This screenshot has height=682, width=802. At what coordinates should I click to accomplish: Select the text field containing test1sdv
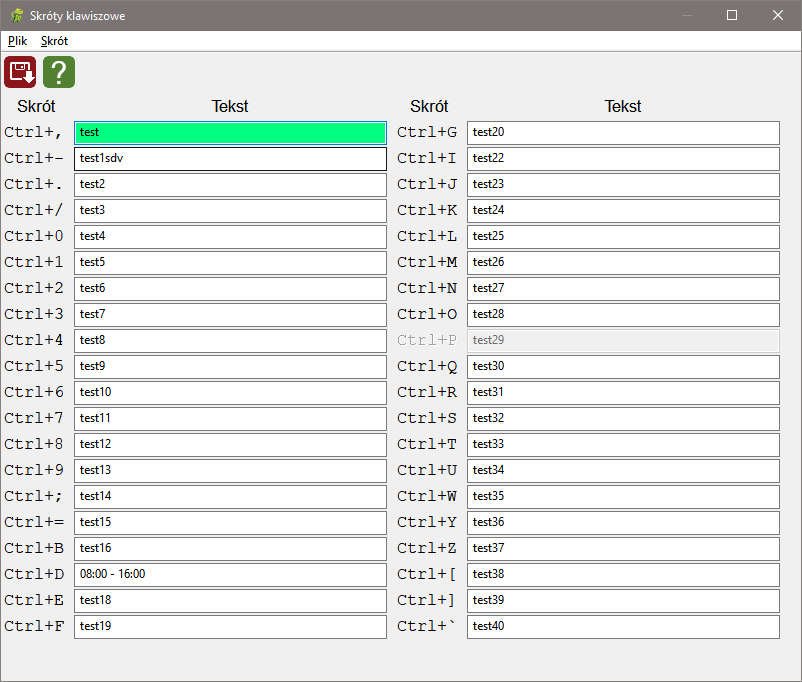[230, 158]
